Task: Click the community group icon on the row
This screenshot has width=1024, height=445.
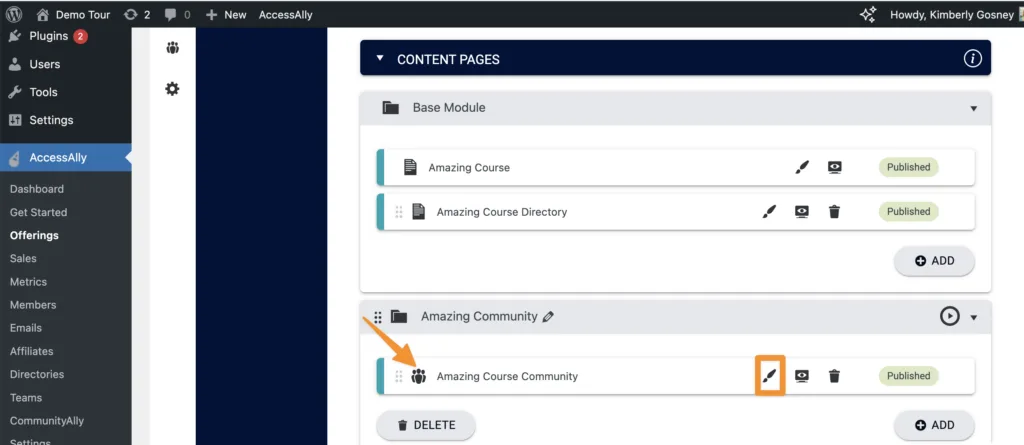Action: (419, 376)
